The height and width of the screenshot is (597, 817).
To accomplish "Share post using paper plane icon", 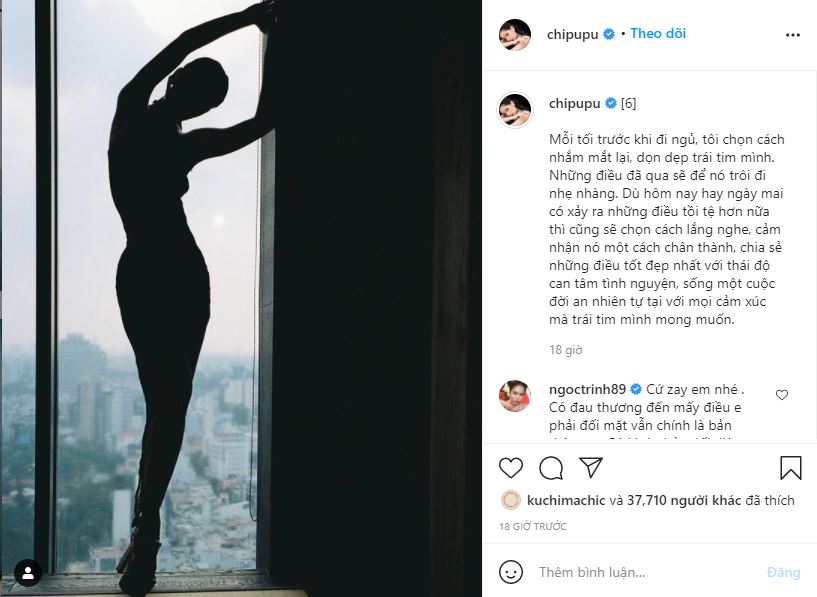I will (591, 467).
